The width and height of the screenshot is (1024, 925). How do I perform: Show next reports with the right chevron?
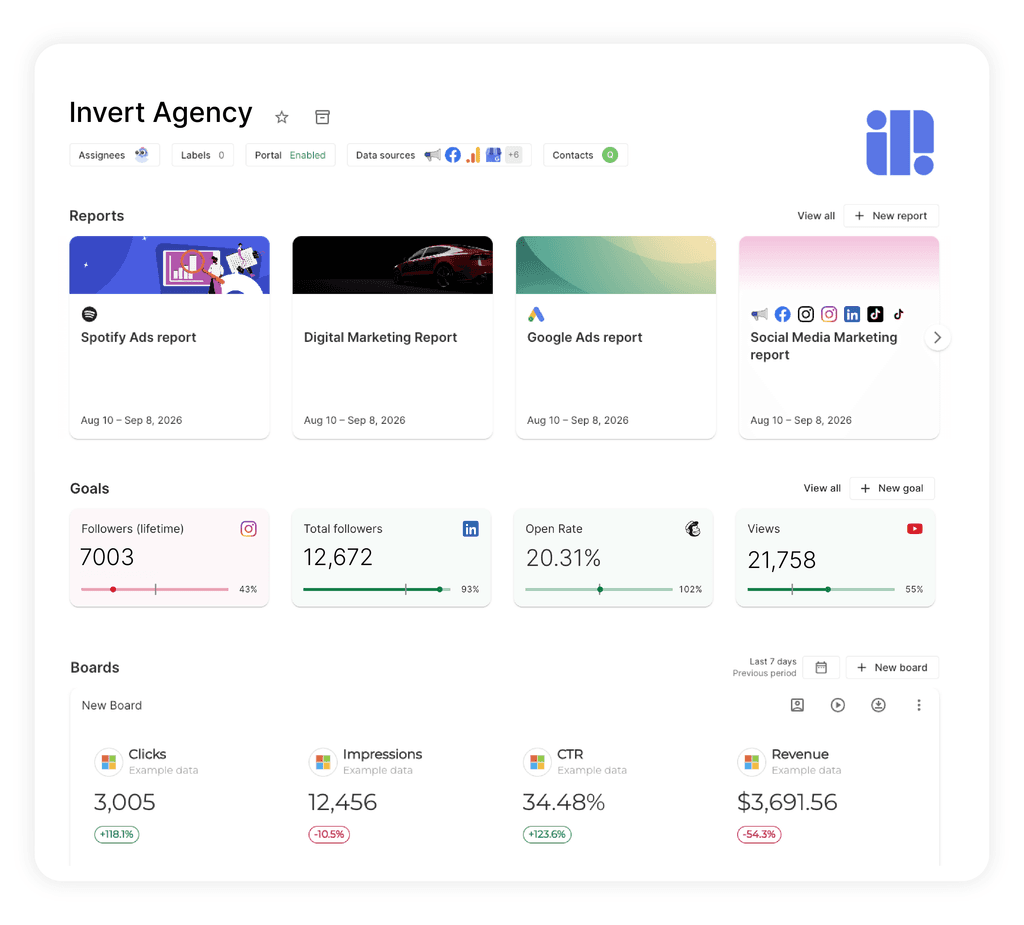[x=937, y=337]
